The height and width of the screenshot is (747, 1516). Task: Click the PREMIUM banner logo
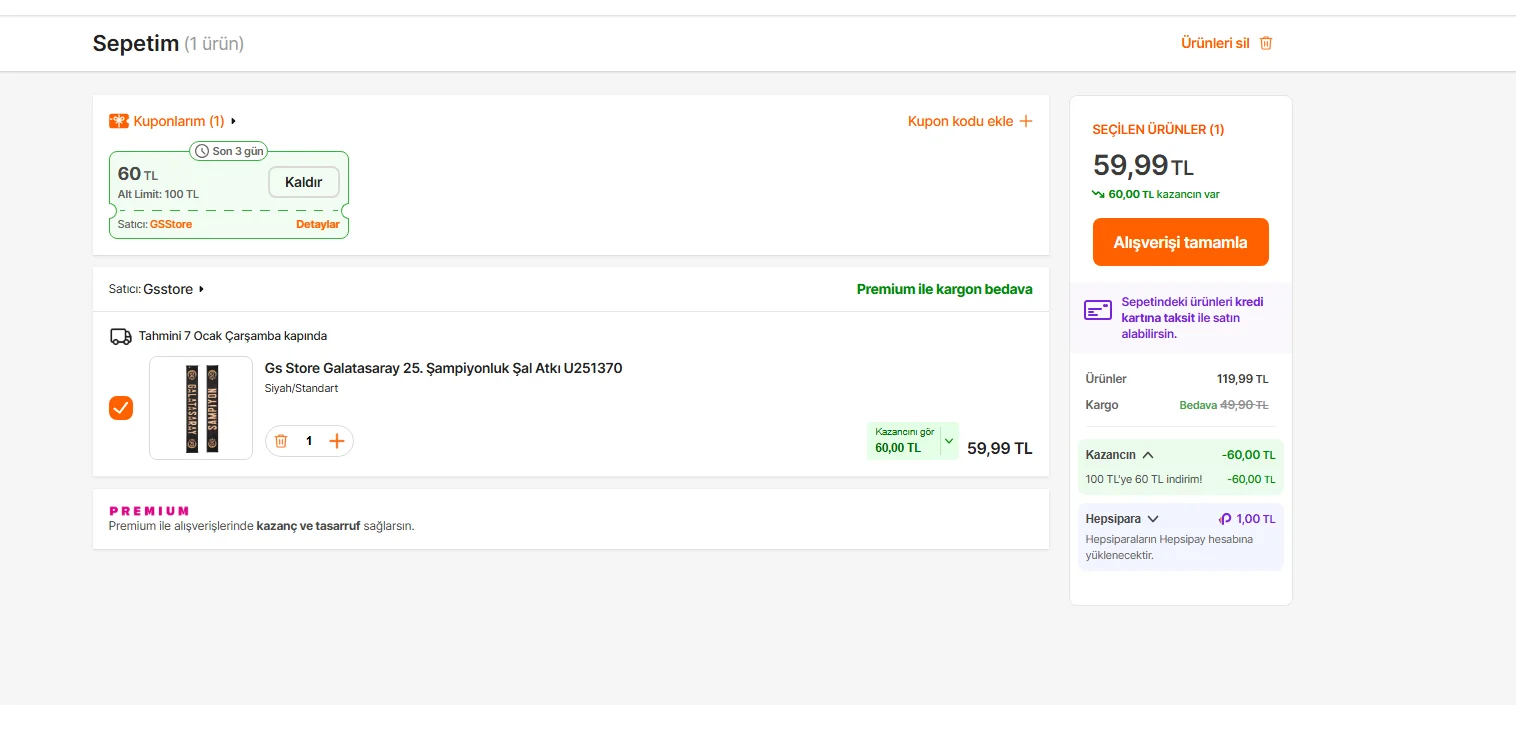coord(149,511)
